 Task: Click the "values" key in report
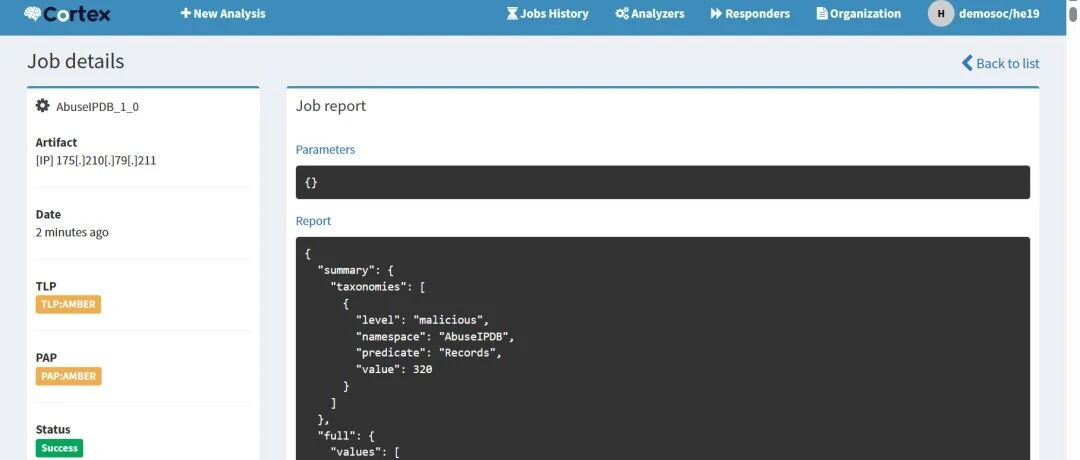click(355, 452)
